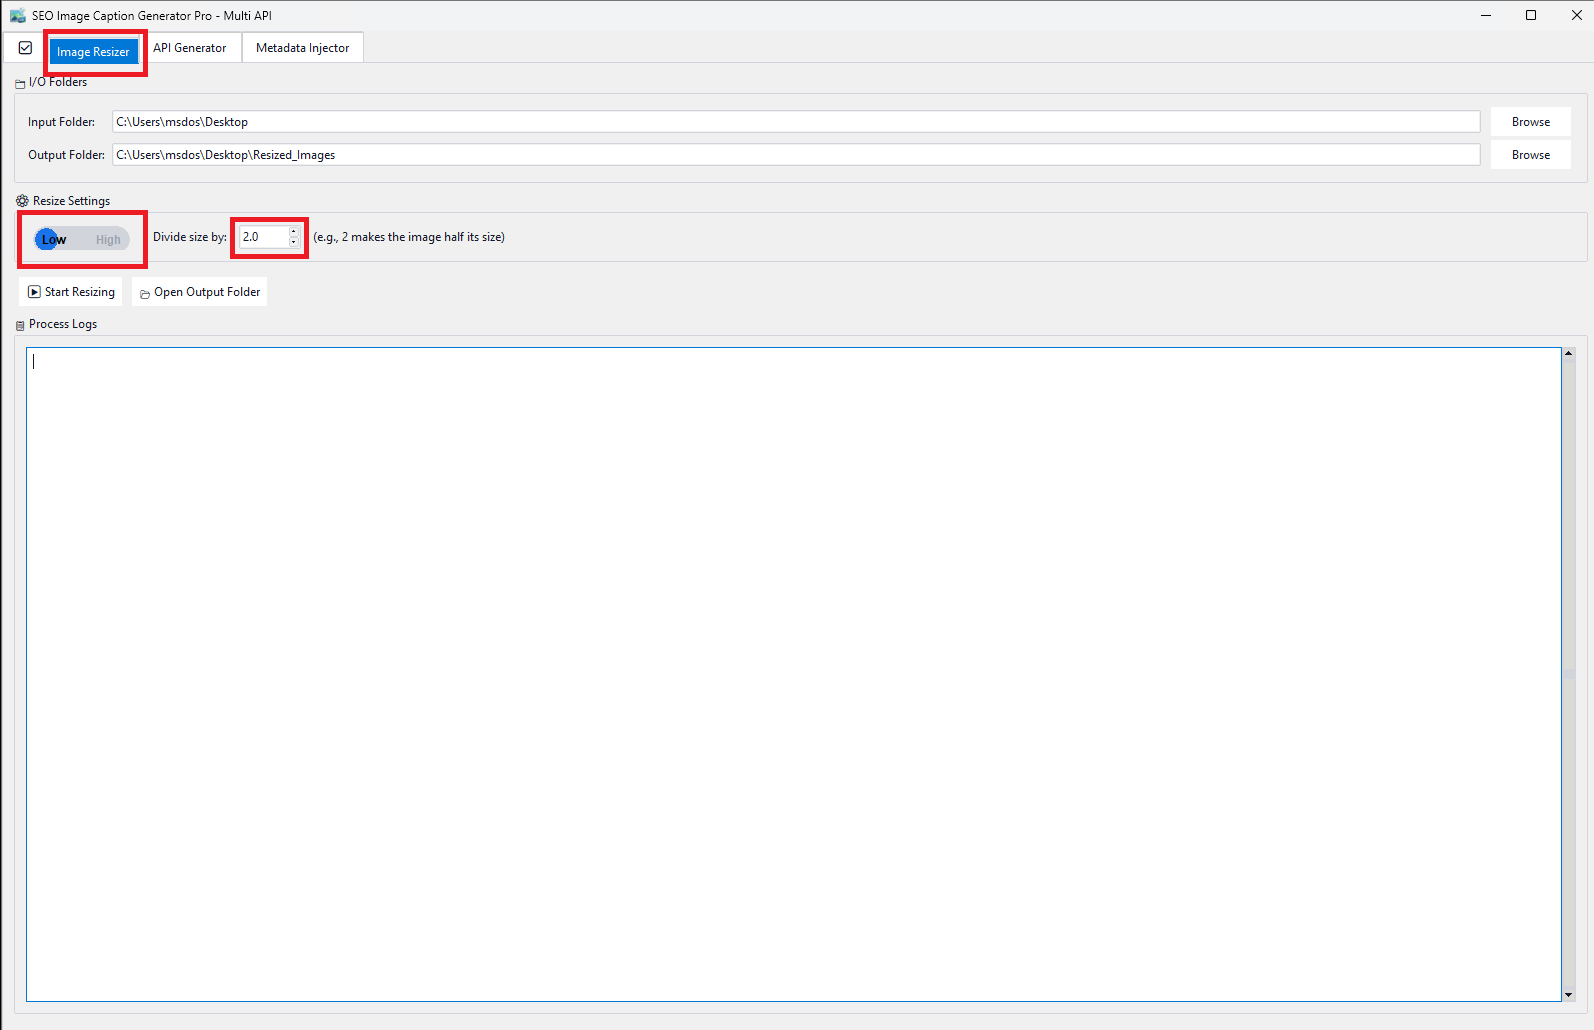Viewport: 1594px width, 1030px height.
Task: Browse for the Input Folder
Action: [1530, 122]
